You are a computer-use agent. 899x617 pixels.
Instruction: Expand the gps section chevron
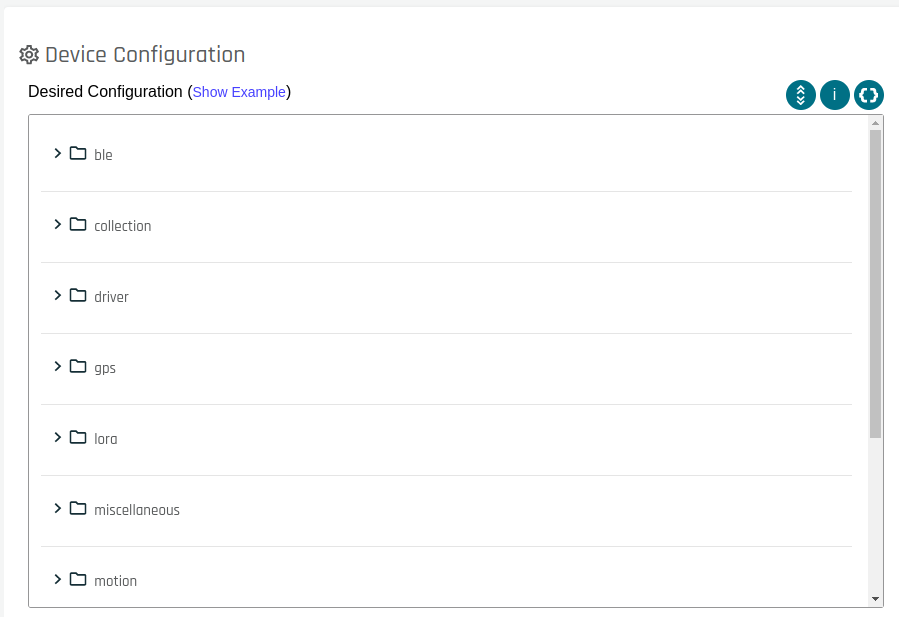(x=58, y=366)
